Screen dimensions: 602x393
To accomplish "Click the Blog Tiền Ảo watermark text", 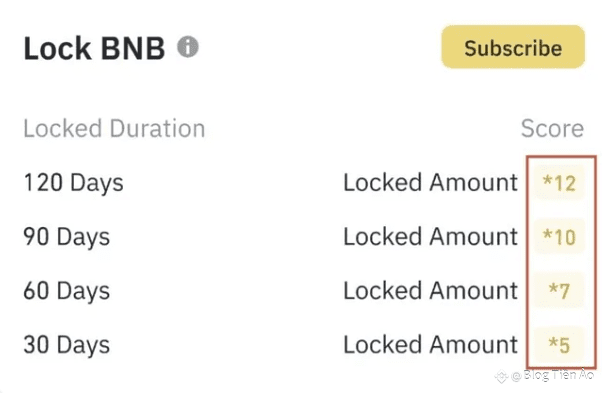I will point(559,375).
